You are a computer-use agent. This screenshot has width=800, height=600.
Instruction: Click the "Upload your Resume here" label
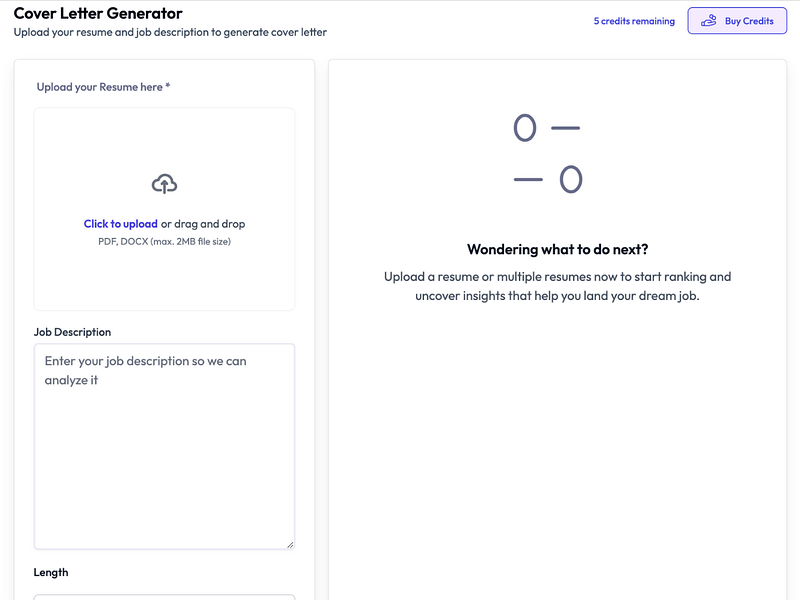(x=103, y=87)
